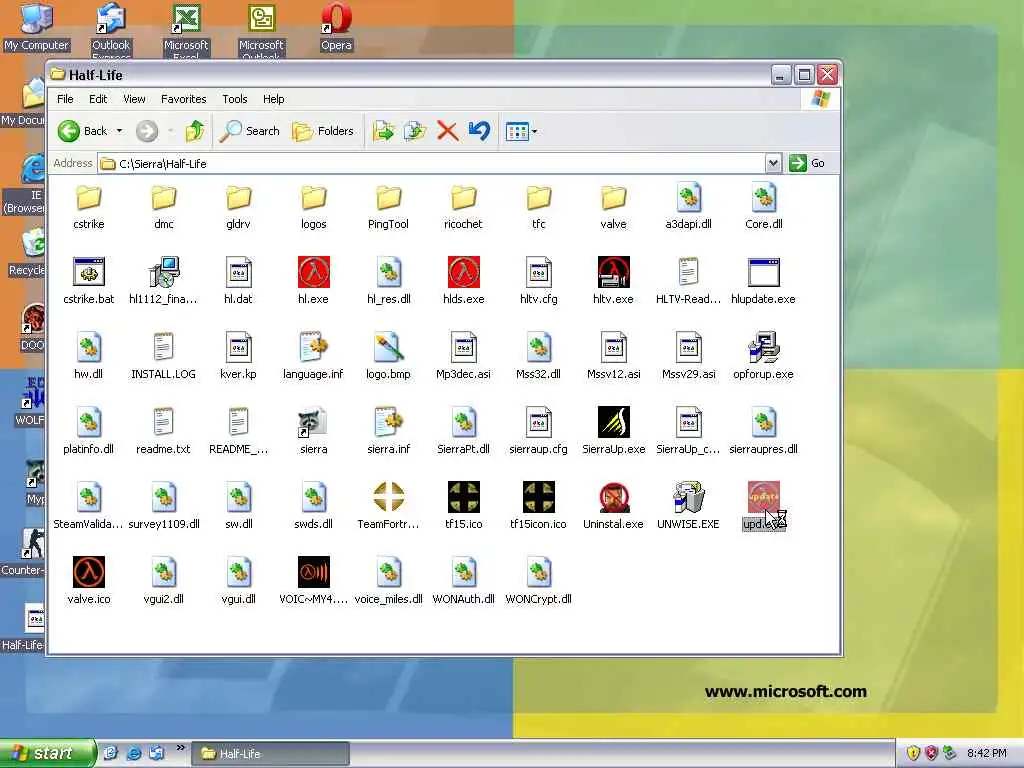Open the View menu
Image resolution: width=1024 pixels, height=768 pixels.
point(134,99)
